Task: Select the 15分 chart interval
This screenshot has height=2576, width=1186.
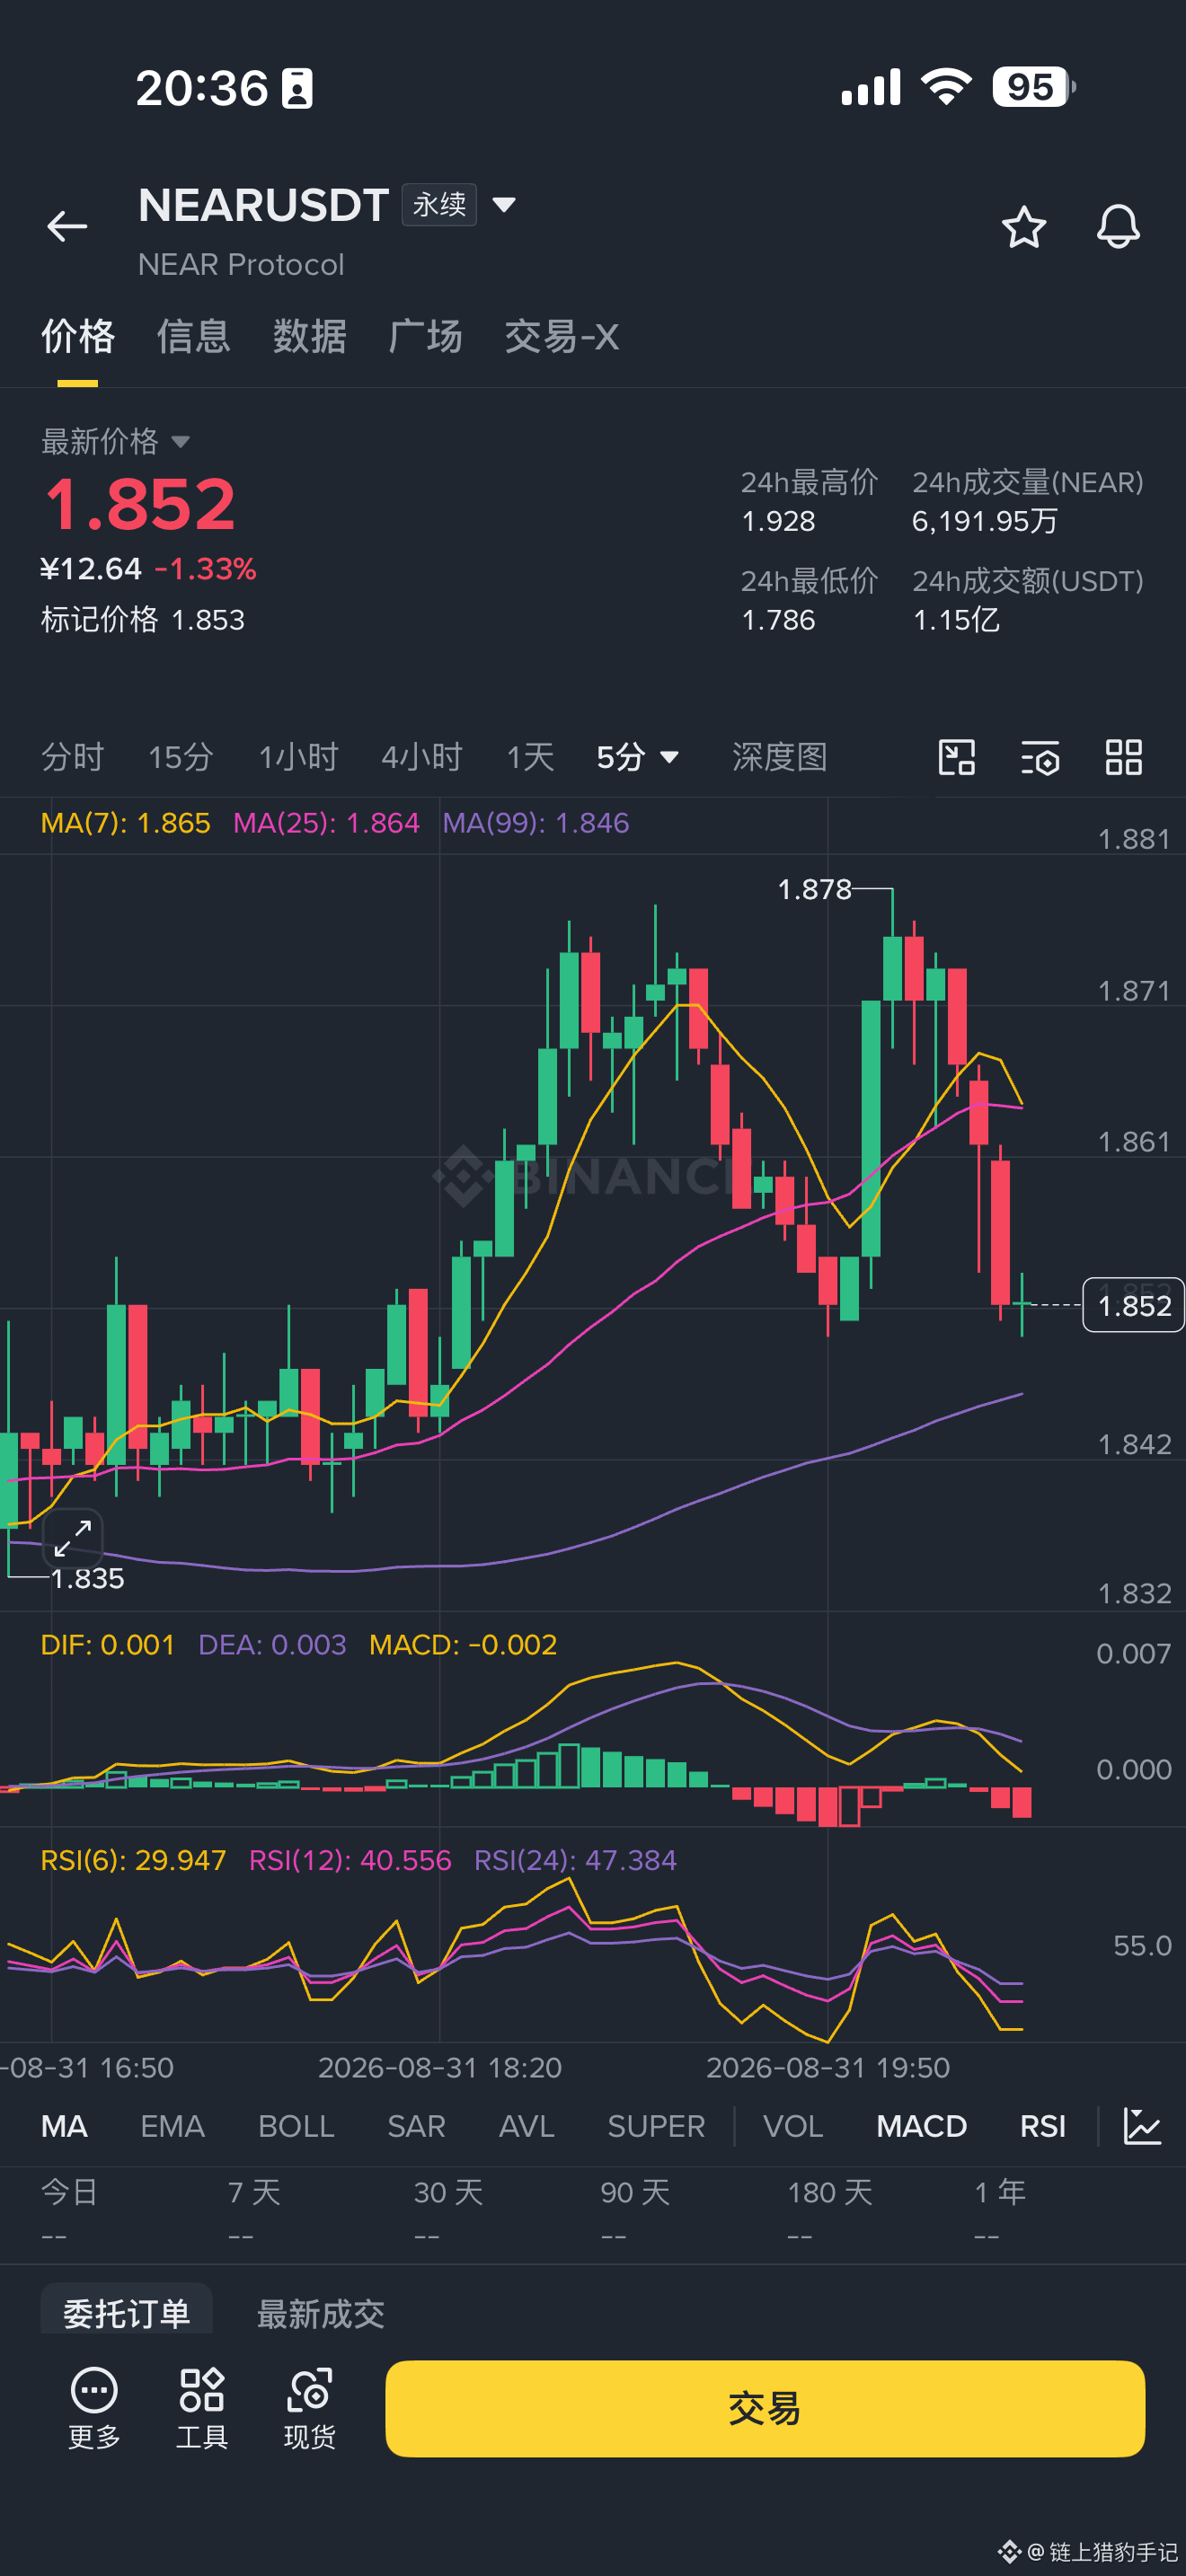Action: [x=181, y=757]
